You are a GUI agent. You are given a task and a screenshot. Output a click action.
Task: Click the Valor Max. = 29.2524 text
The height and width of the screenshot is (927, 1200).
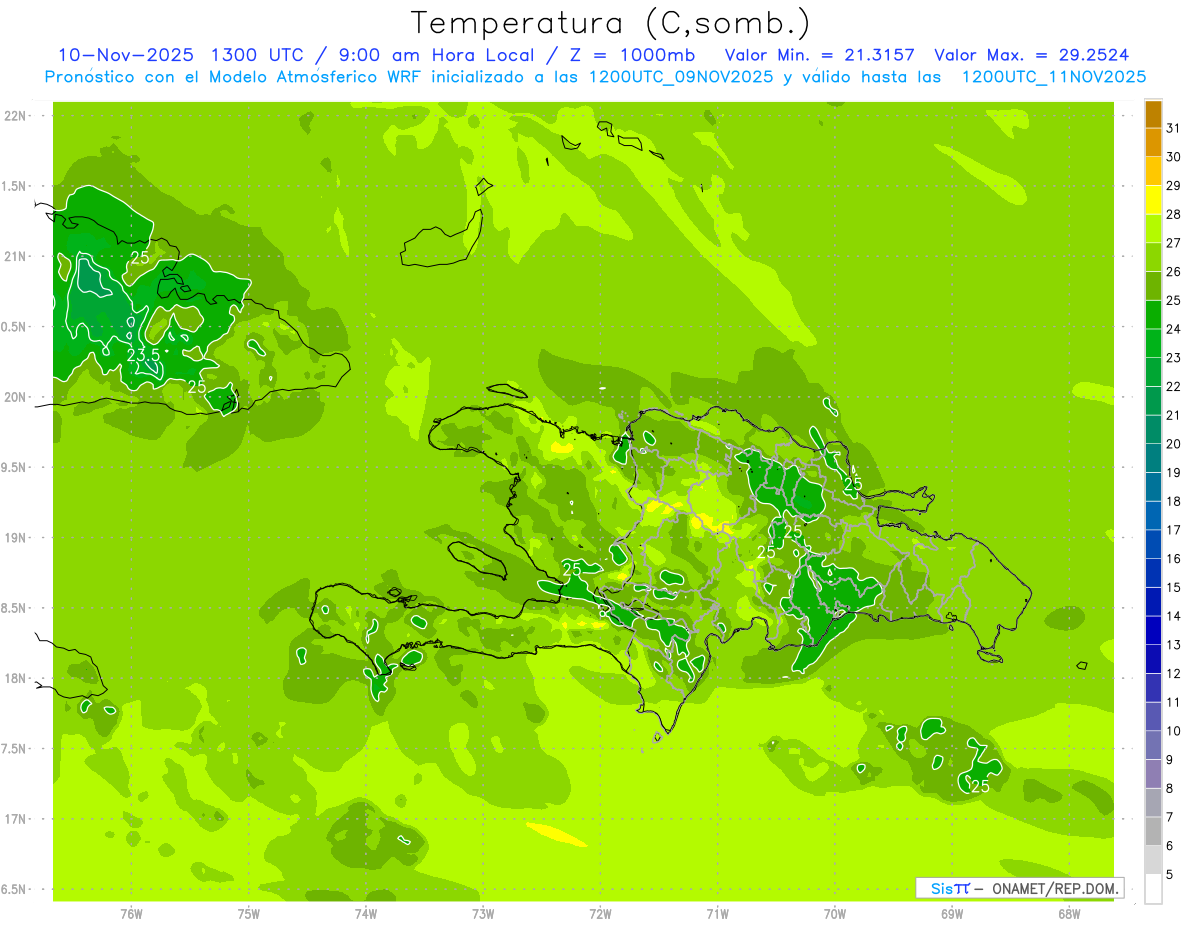pos(1031,55)
